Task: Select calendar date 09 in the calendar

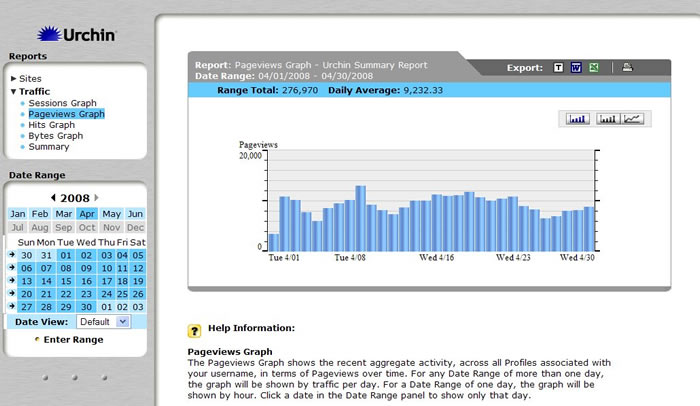Action: pyautogui.click(x=86, y=268)
